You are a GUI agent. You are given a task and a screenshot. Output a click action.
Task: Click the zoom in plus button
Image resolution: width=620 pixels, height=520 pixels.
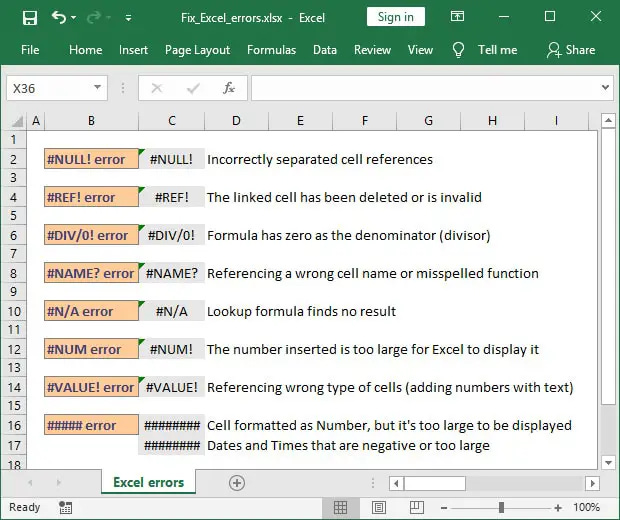click(x=558, y=508)
